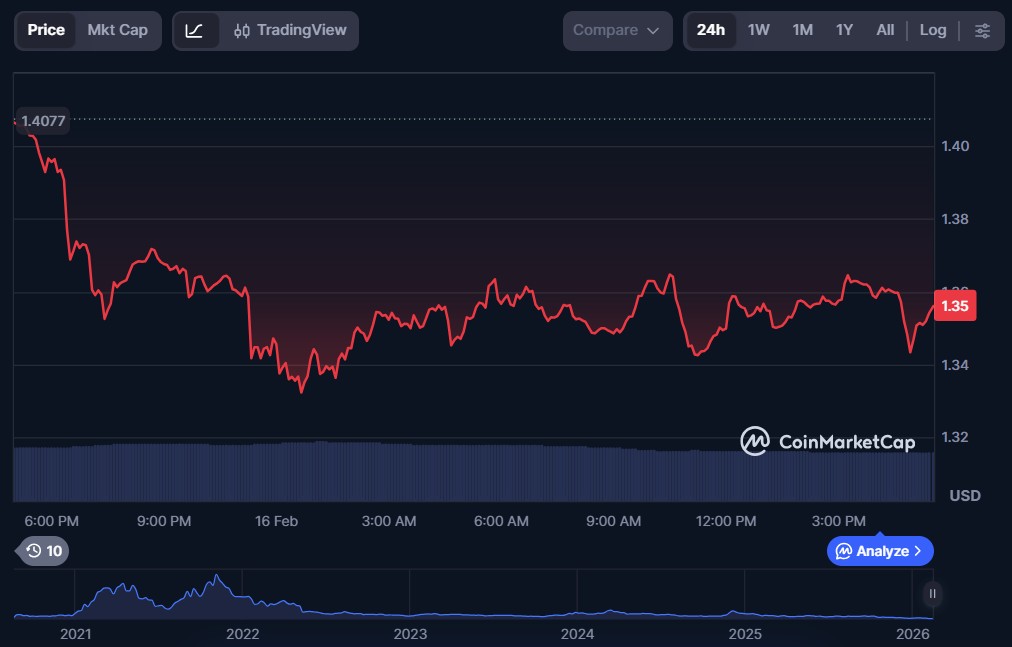Image resolution: width=1012 pixels, height=647 pixels.
Task: Show All time price history
Action: click(885, 31)
